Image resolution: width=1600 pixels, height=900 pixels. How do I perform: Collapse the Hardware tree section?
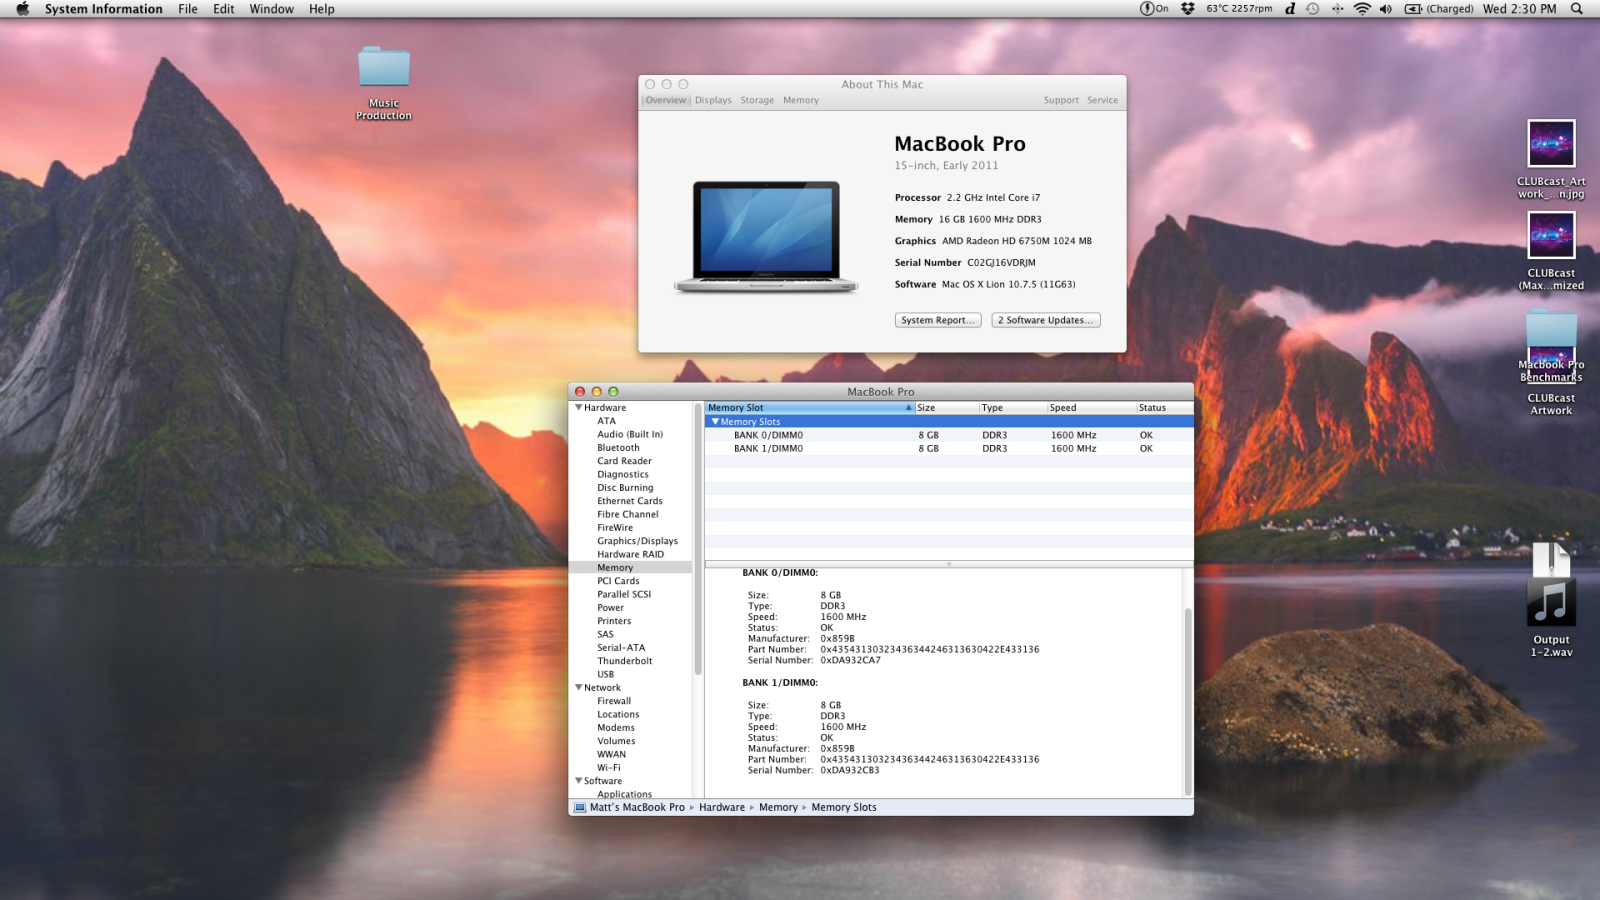pos(578,408)
